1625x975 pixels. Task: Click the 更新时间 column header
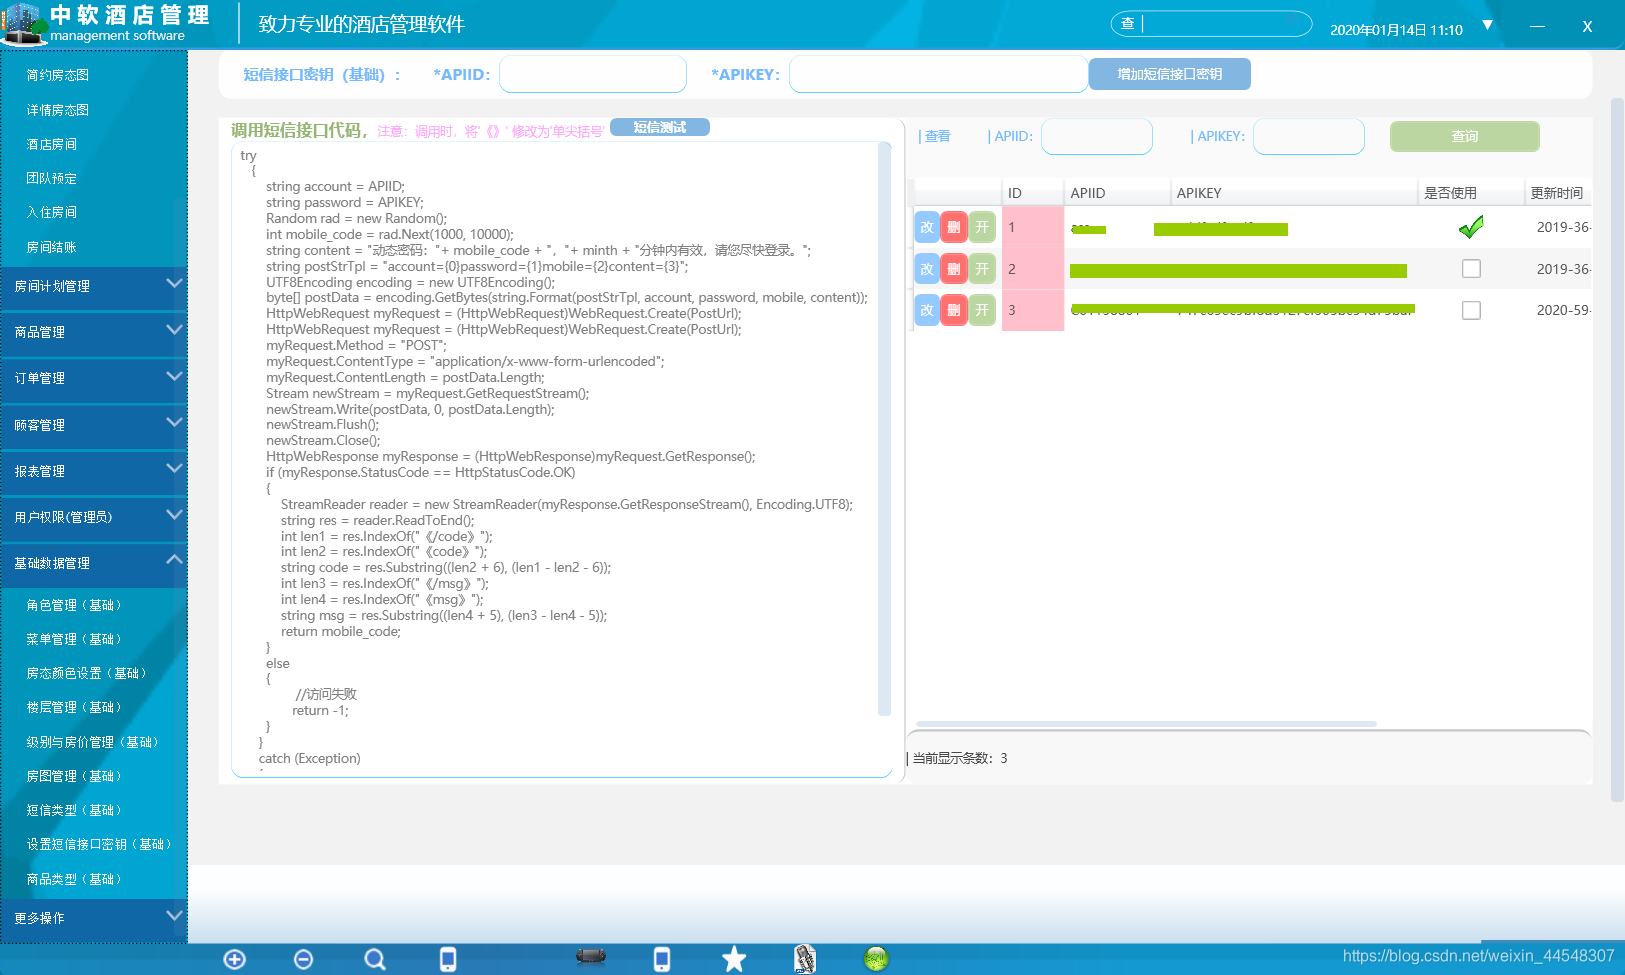pyautogui.click(x=1557, y=193)
